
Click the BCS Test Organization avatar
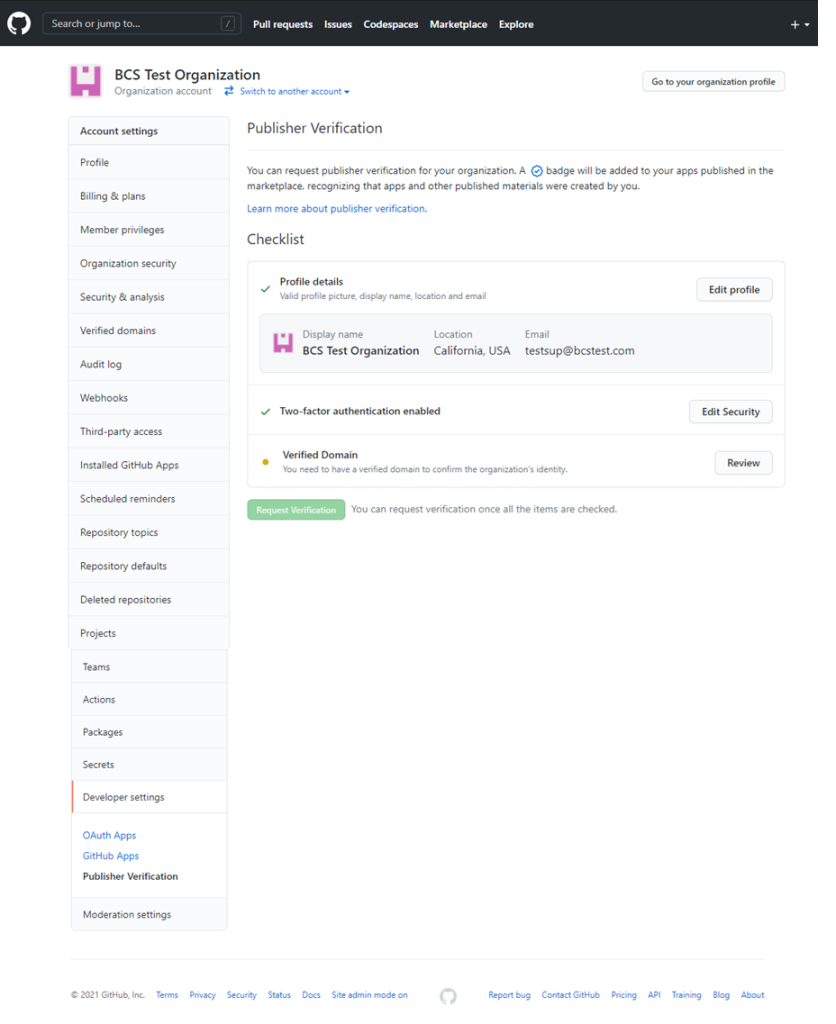pyautogui.click(x=85, y=81)
